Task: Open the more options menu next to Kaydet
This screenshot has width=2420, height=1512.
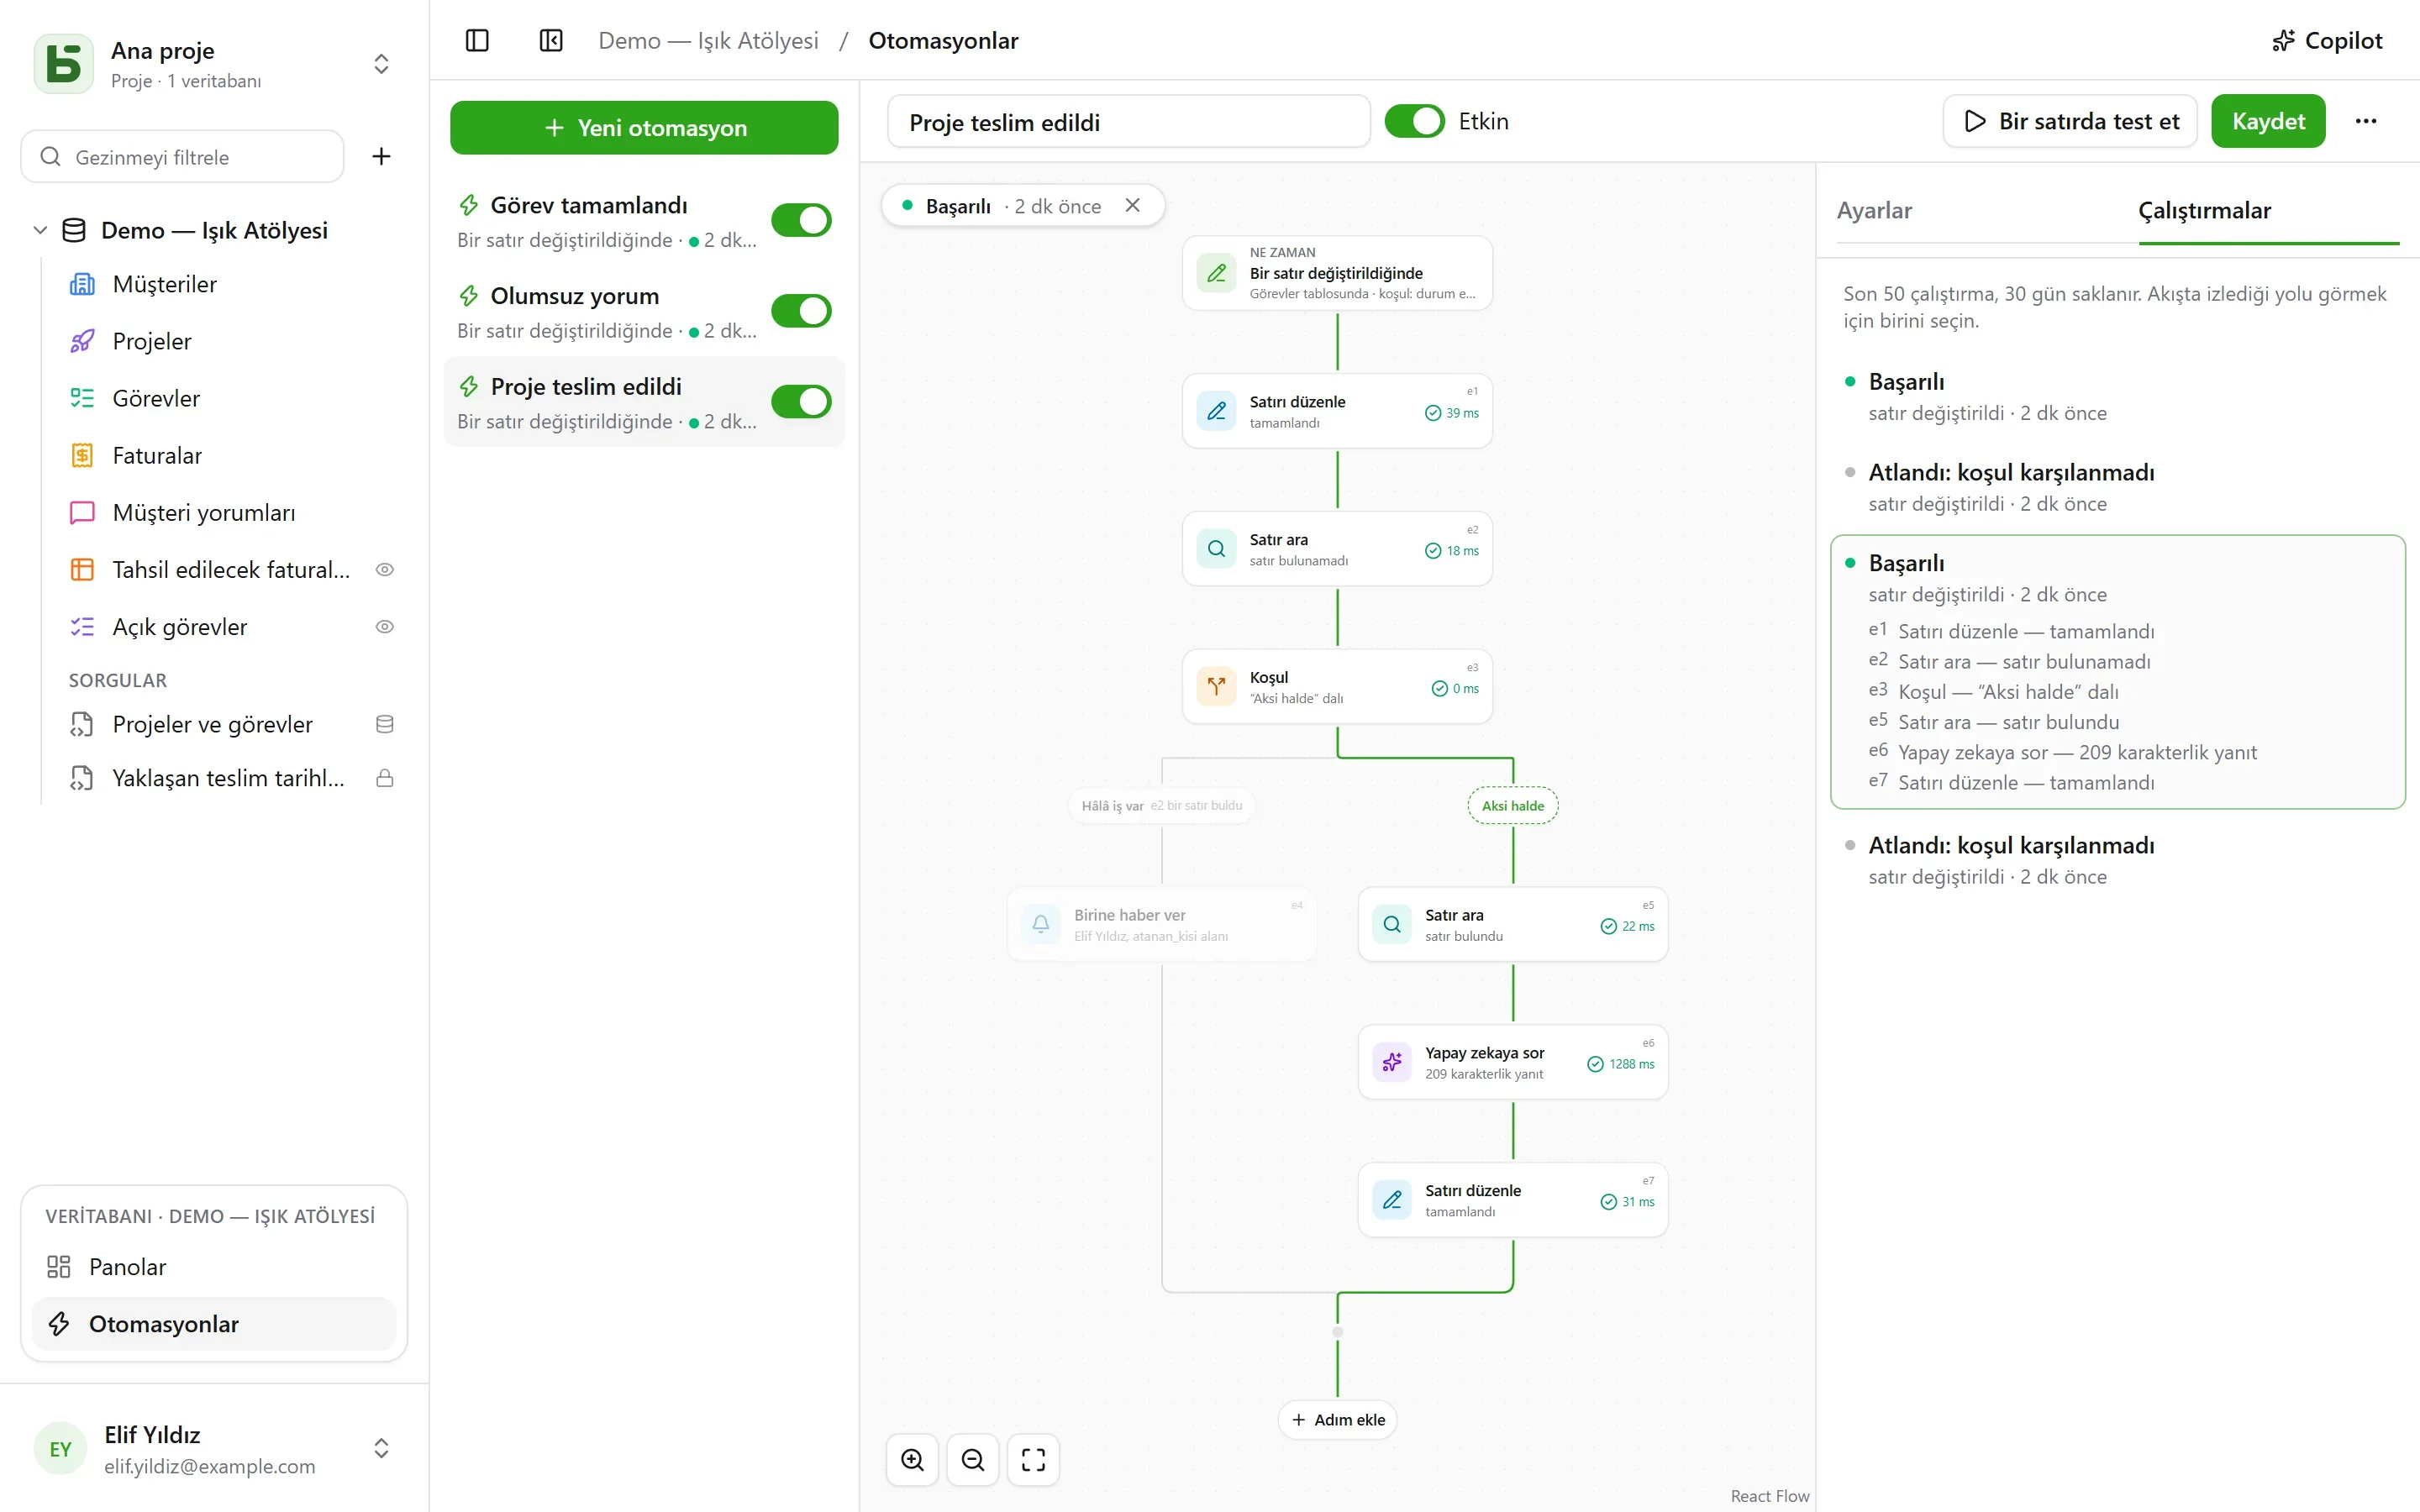Action: (2366, 121)
